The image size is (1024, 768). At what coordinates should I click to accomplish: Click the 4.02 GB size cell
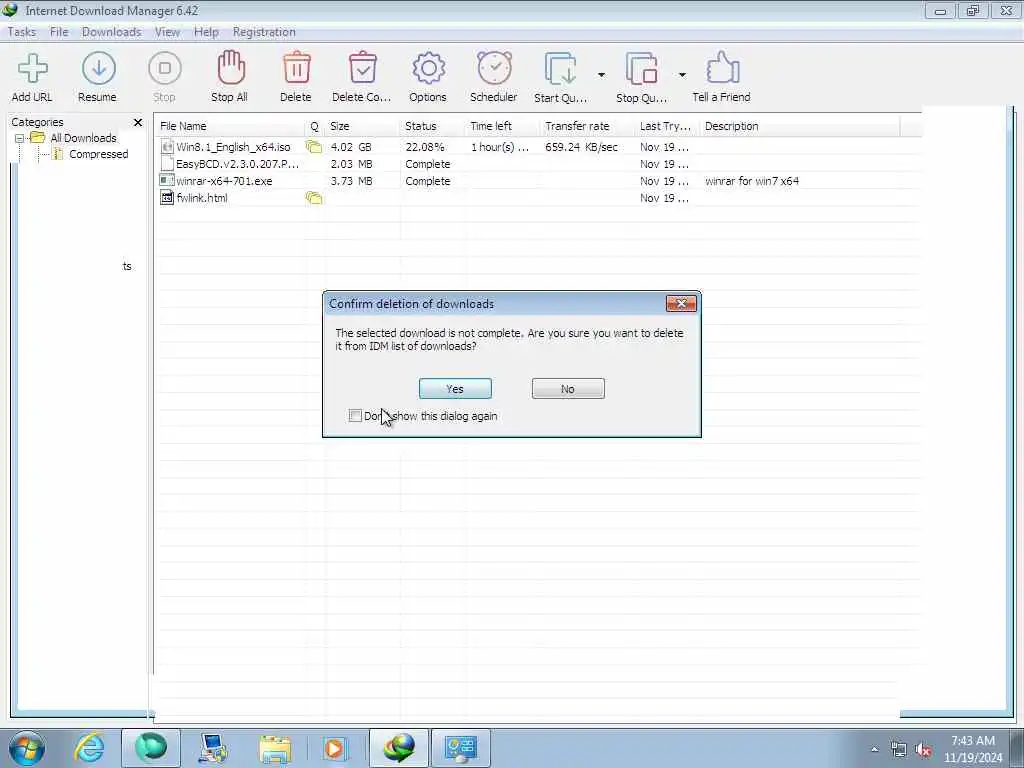(351, 147)
